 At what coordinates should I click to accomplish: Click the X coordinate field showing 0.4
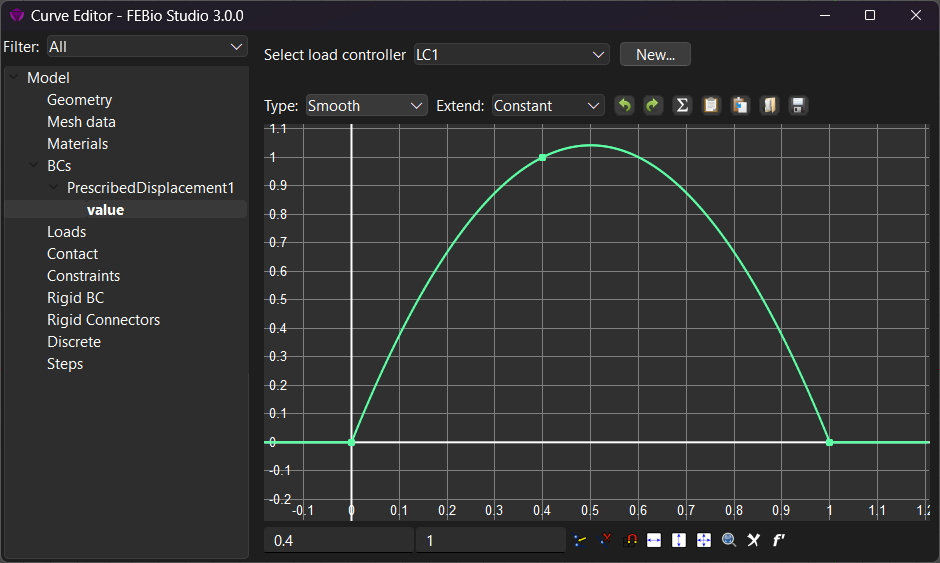pyautogui.click(x=339, y=540)
